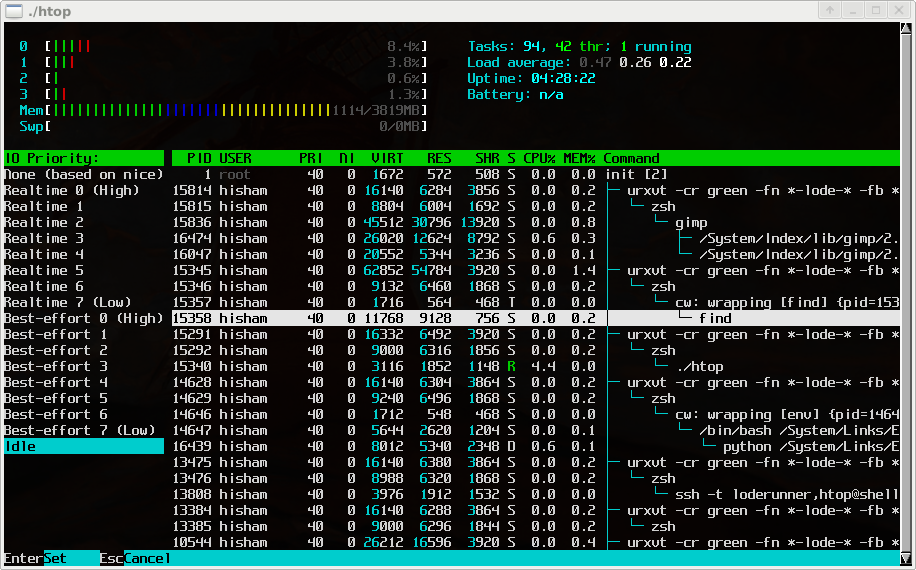Click the Set button in footer
The height and width of the screenshot is (570, 916).
(55, 558)
